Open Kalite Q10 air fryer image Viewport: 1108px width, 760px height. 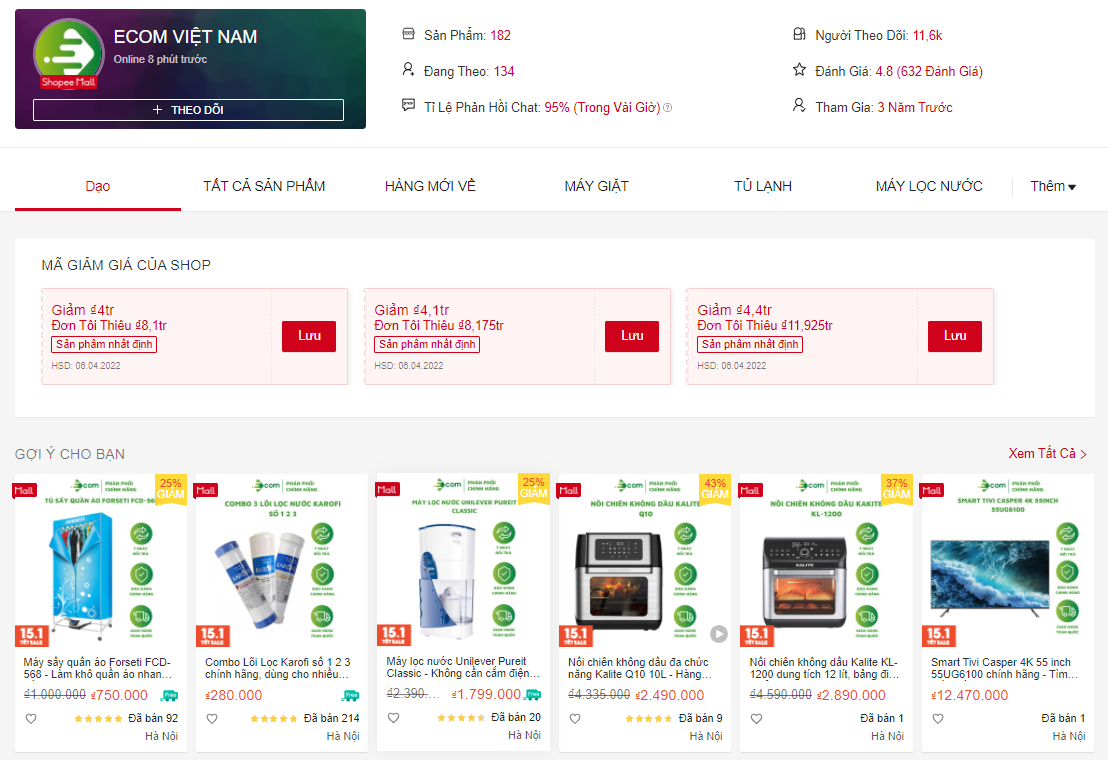tap(645, 561)
